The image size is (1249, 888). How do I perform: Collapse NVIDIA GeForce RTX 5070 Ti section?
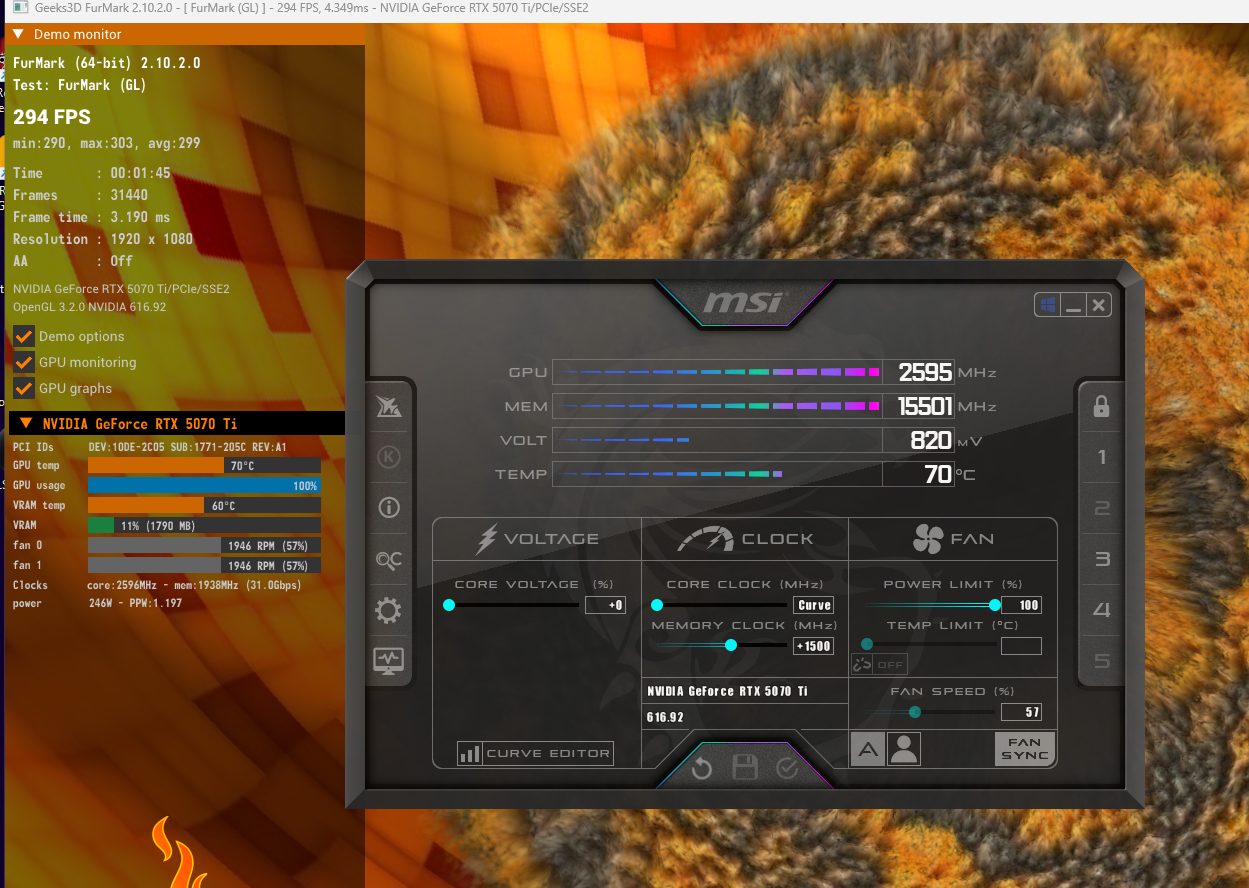point(177,424)
